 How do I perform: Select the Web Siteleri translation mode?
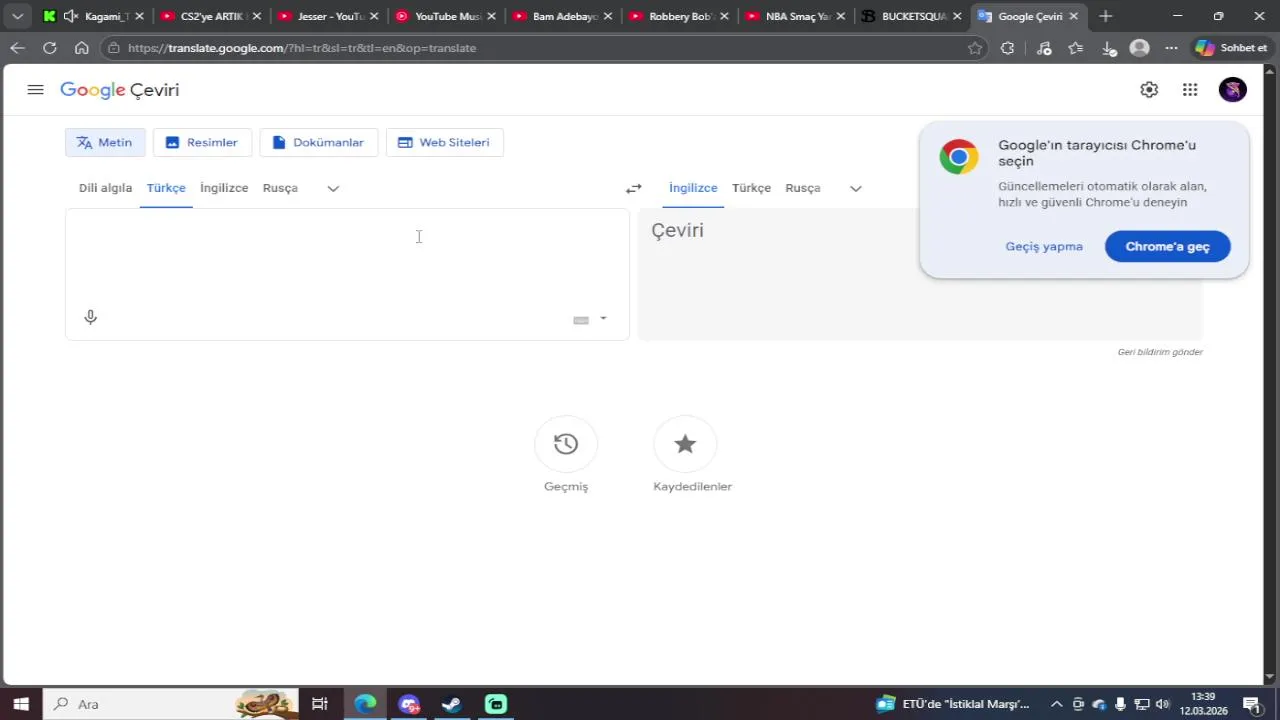click(x=444, y=142)
